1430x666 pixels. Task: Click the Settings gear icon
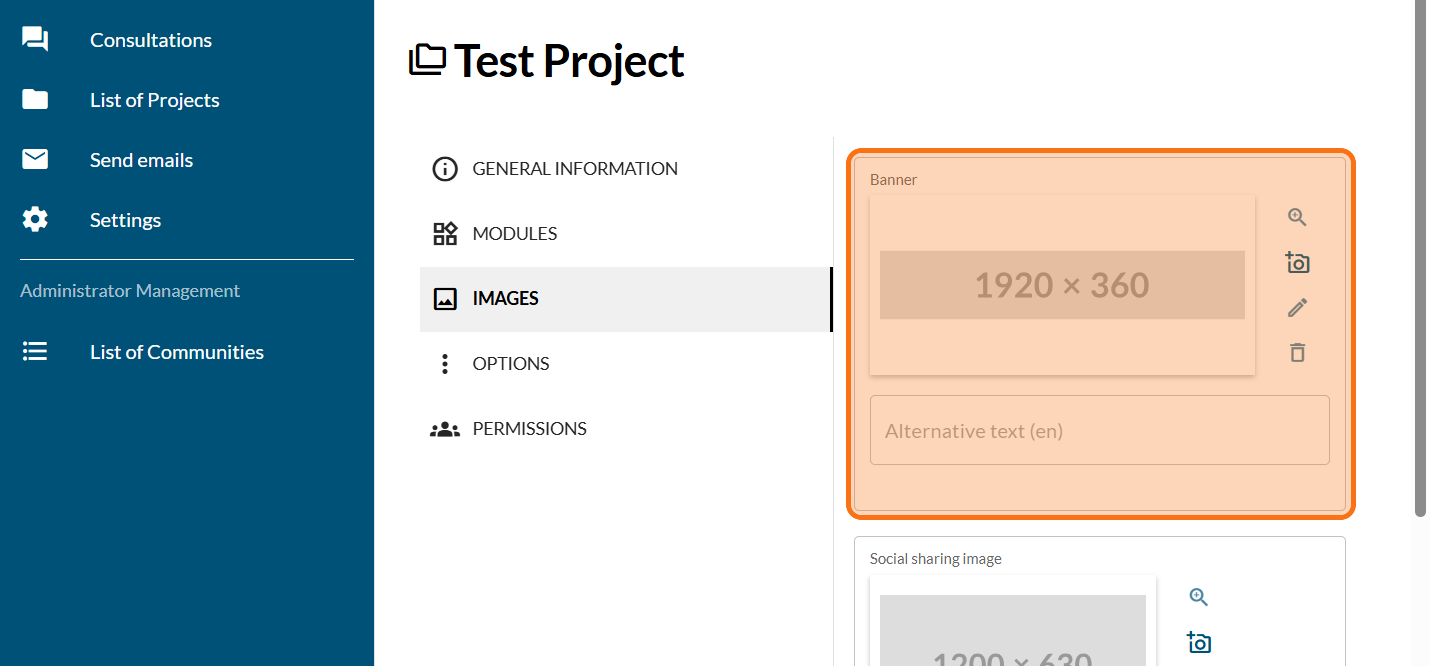[x=35, y=220]
